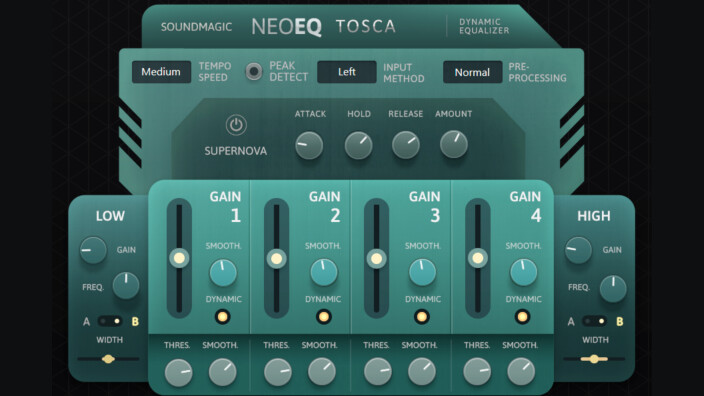Click the Low section Freq knob

[x=126, y=286]
